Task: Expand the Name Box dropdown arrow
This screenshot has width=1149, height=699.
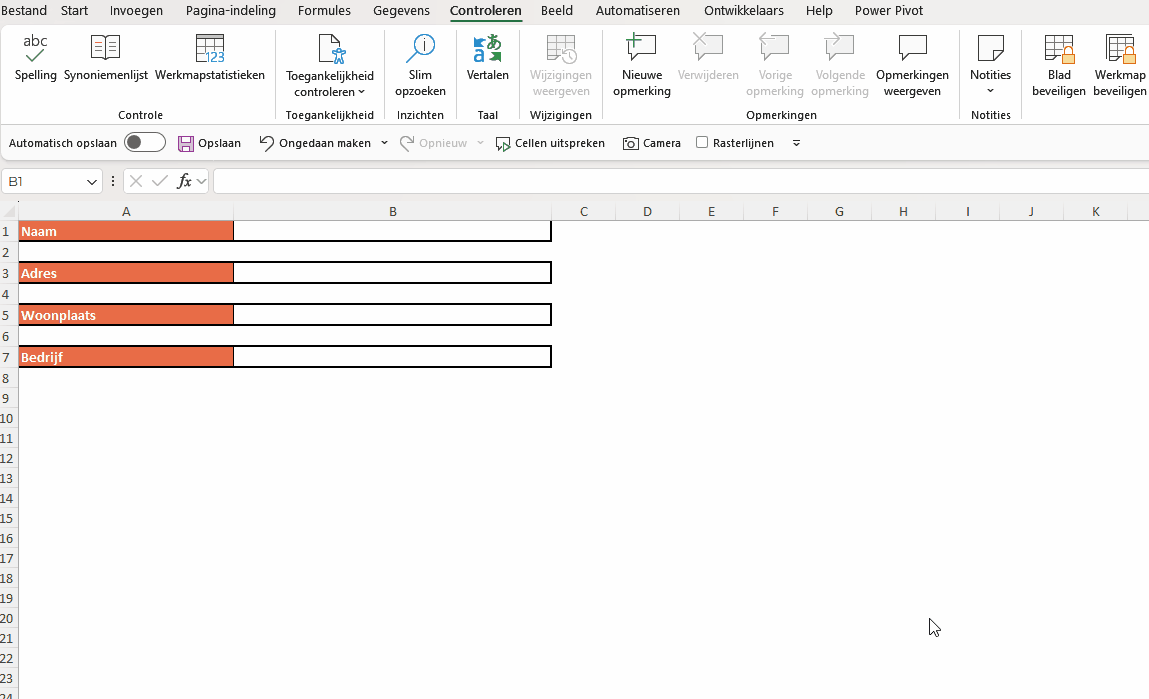Action: click(x=92, y=182)
